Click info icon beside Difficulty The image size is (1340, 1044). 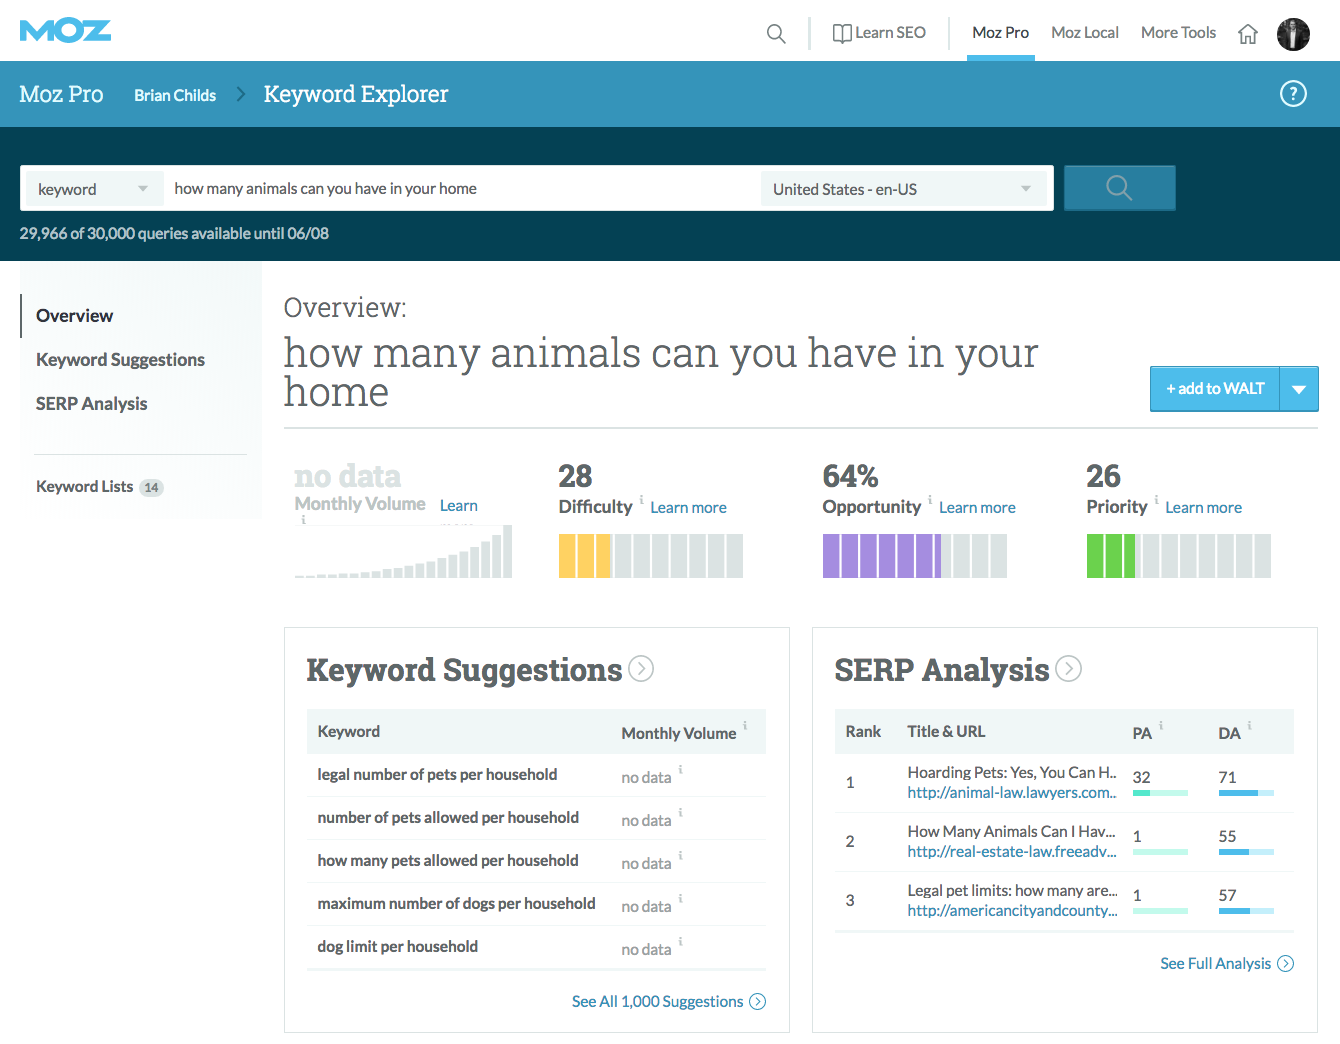pyautogui.click(x=641, y=499)
